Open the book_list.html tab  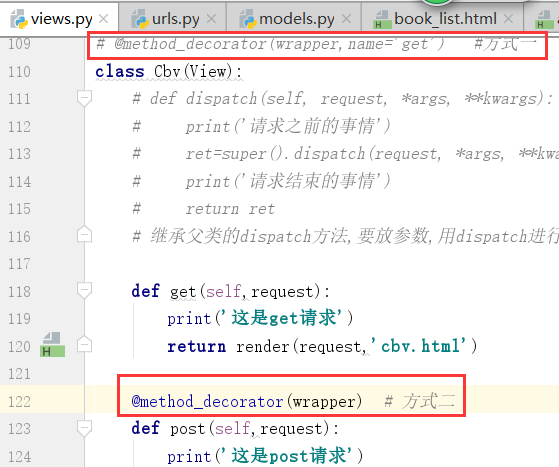coord(442,18)
